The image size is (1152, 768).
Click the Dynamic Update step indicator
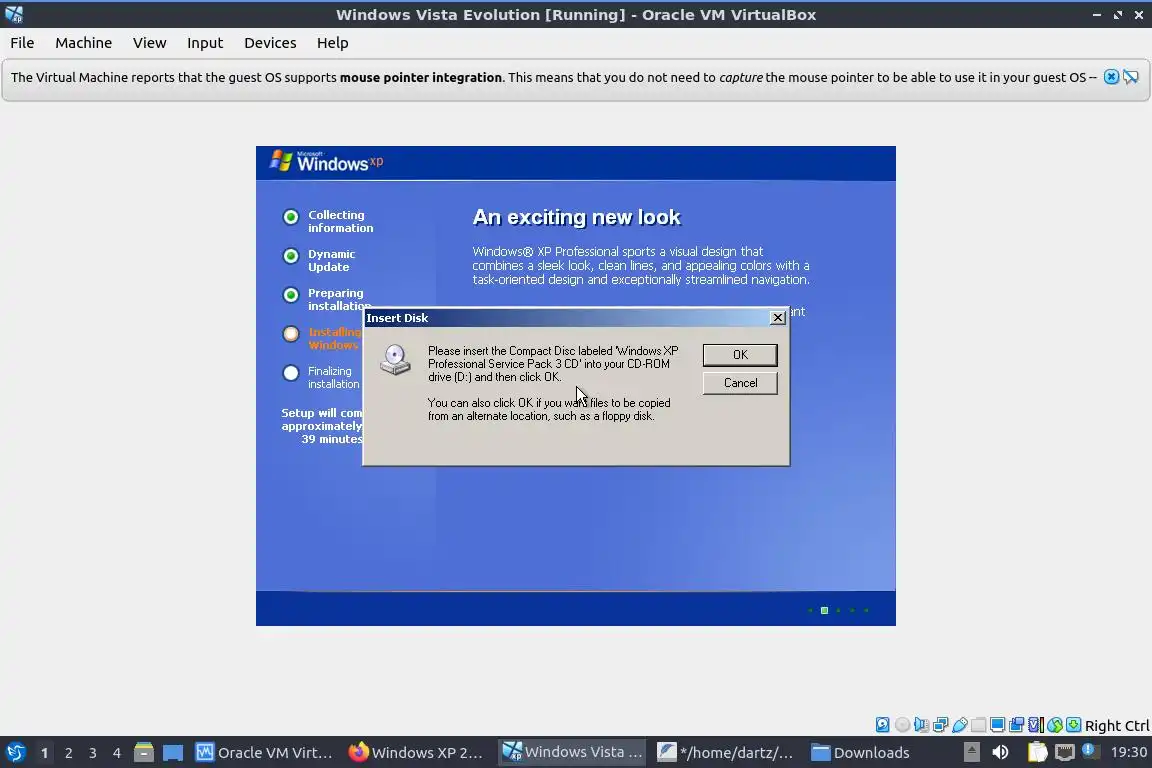click(x=291, y=256)
